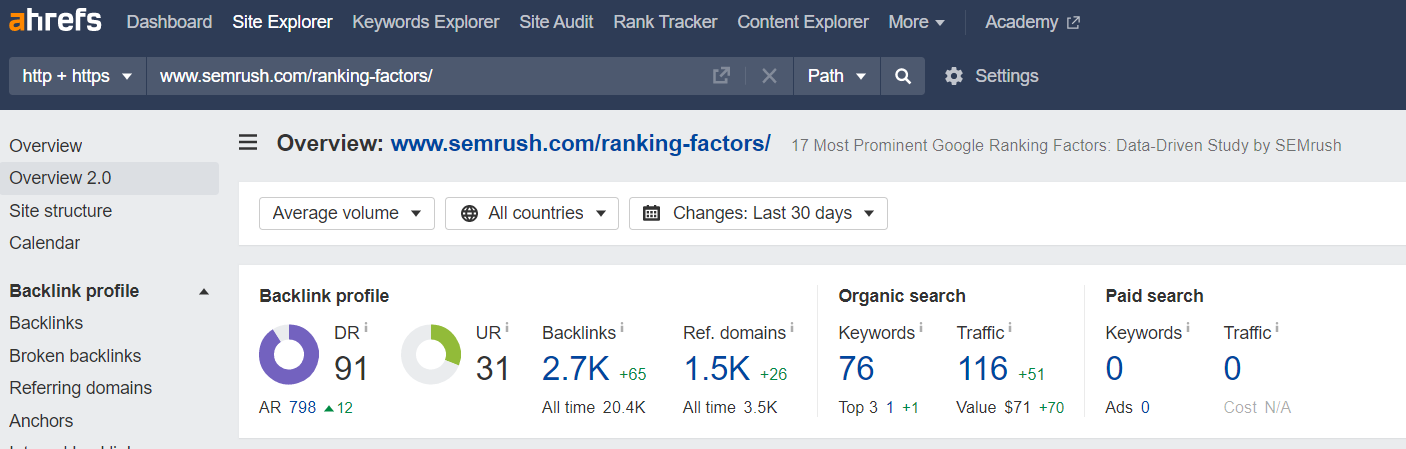Viewport: 1406px width, 449px height.
Task: Click the +51 traffic change
Action: tap(1032, 375)
